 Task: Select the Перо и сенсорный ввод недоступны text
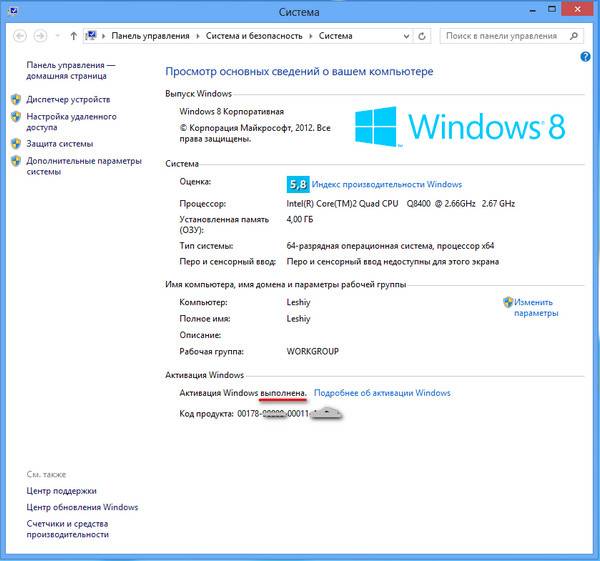pos(393,262)
